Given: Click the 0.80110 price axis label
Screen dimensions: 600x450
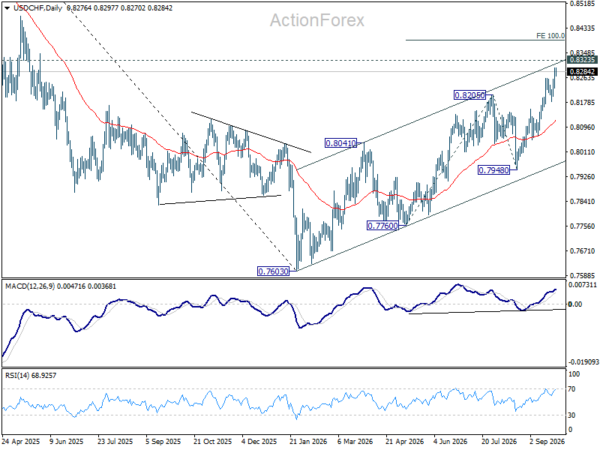Looking at the screenshot, I should click(x=582, y=152).
